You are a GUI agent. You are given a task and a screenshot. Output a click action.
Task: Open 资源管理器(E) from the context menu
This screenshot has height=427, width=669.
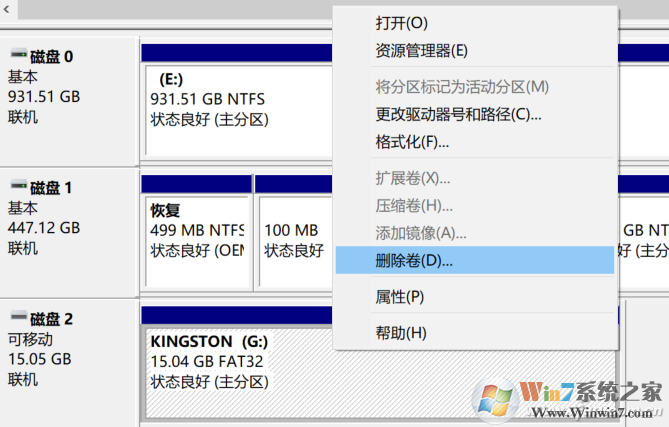[x=421, y=50]
